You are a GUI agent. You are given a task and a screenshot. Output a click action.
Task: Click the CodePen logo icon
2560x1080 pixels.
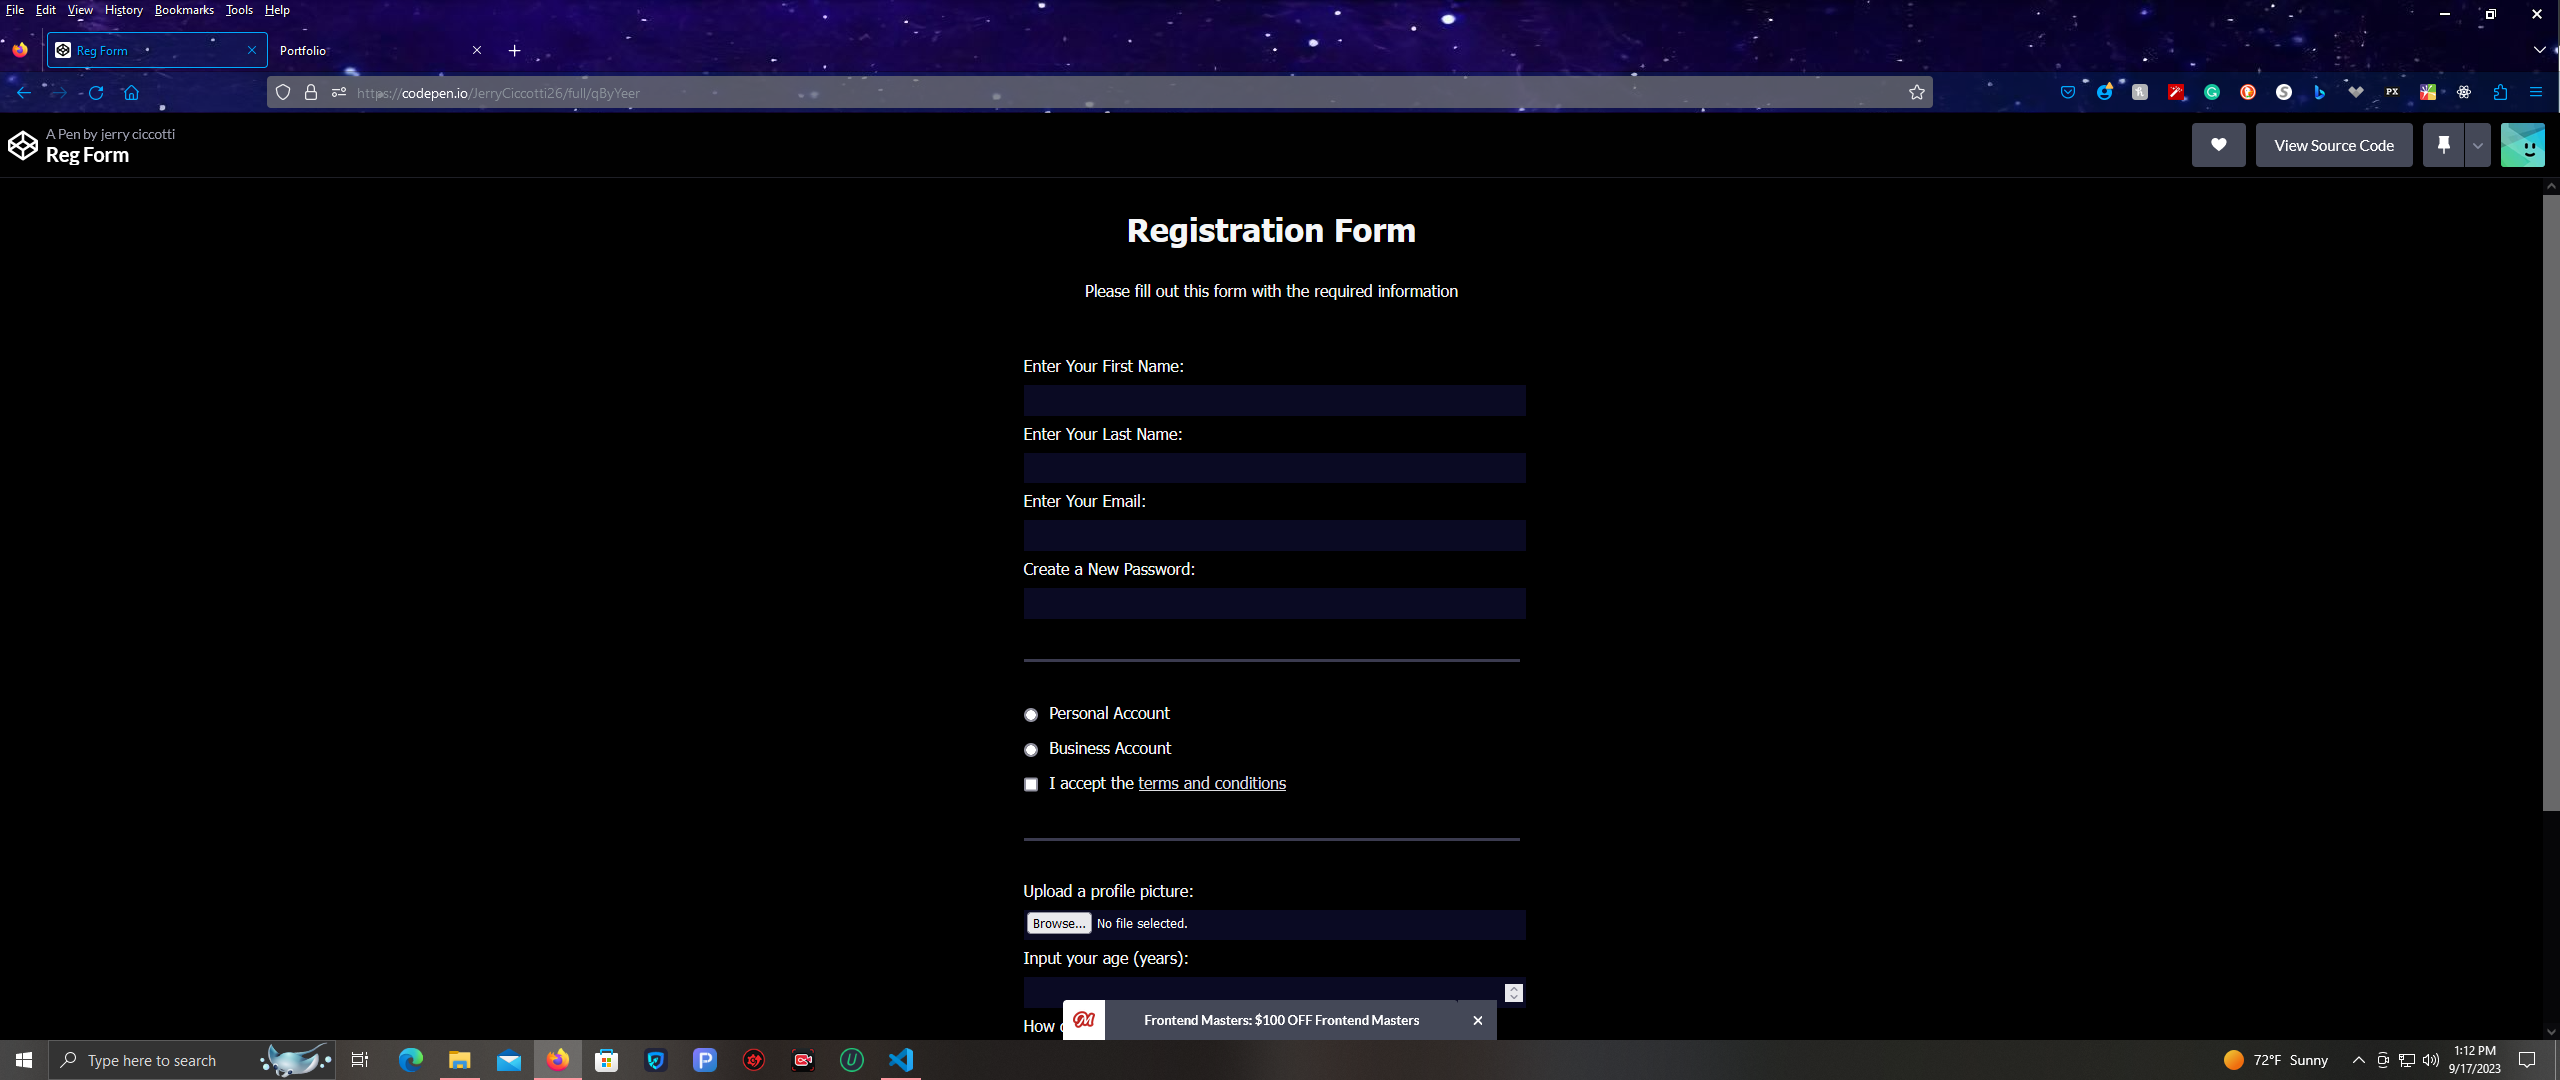22,146
